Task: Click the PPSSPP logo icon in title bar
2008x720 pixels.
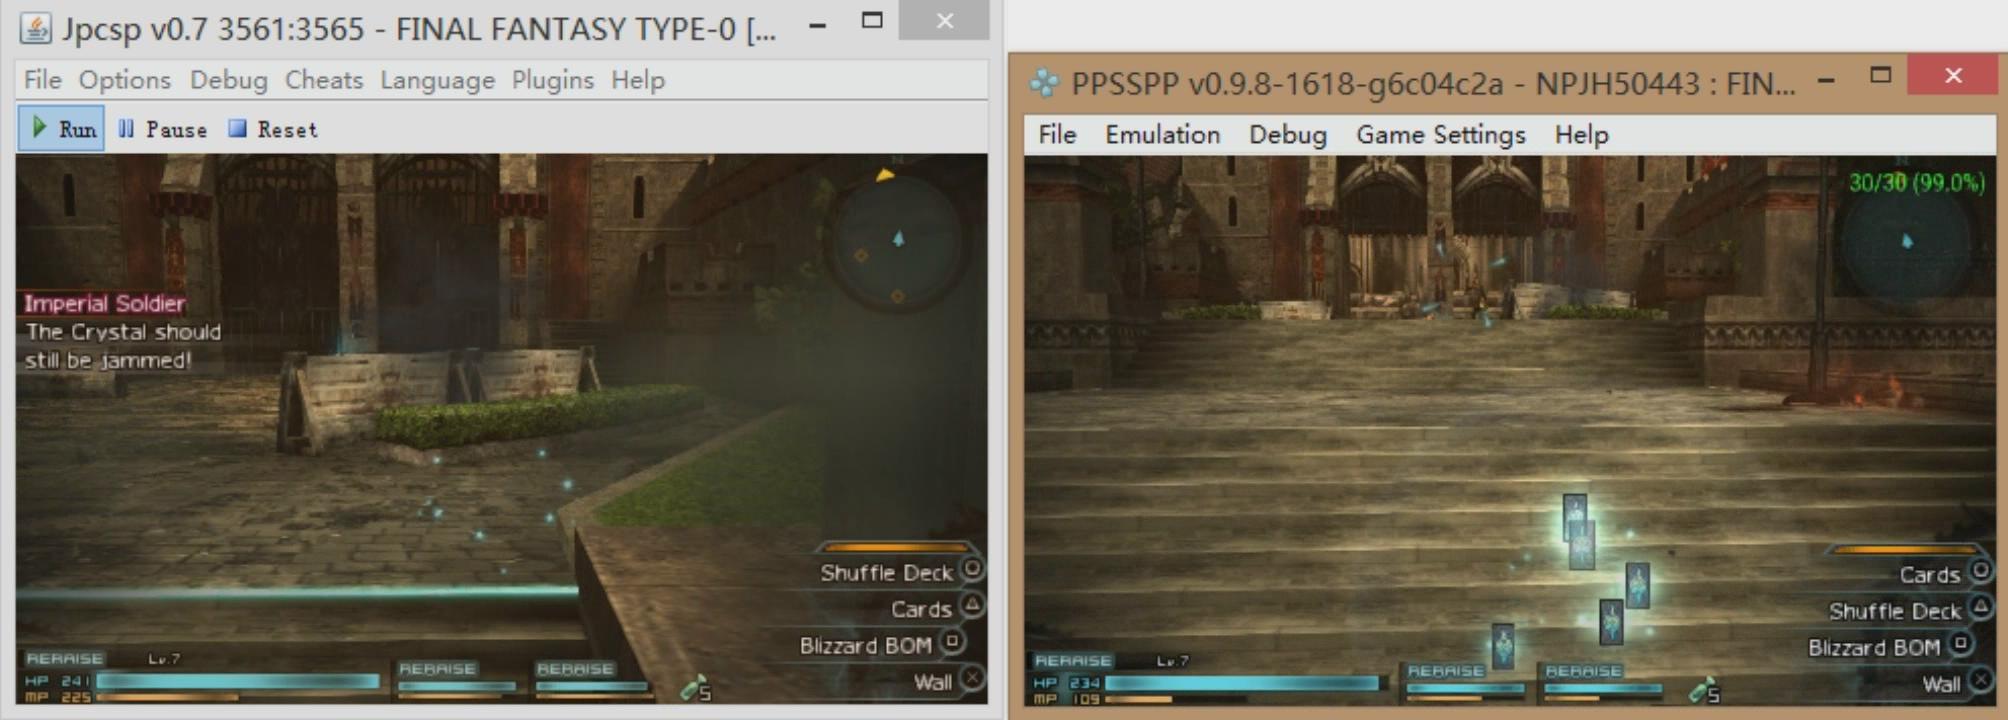Action: (x=1044, y=83)
